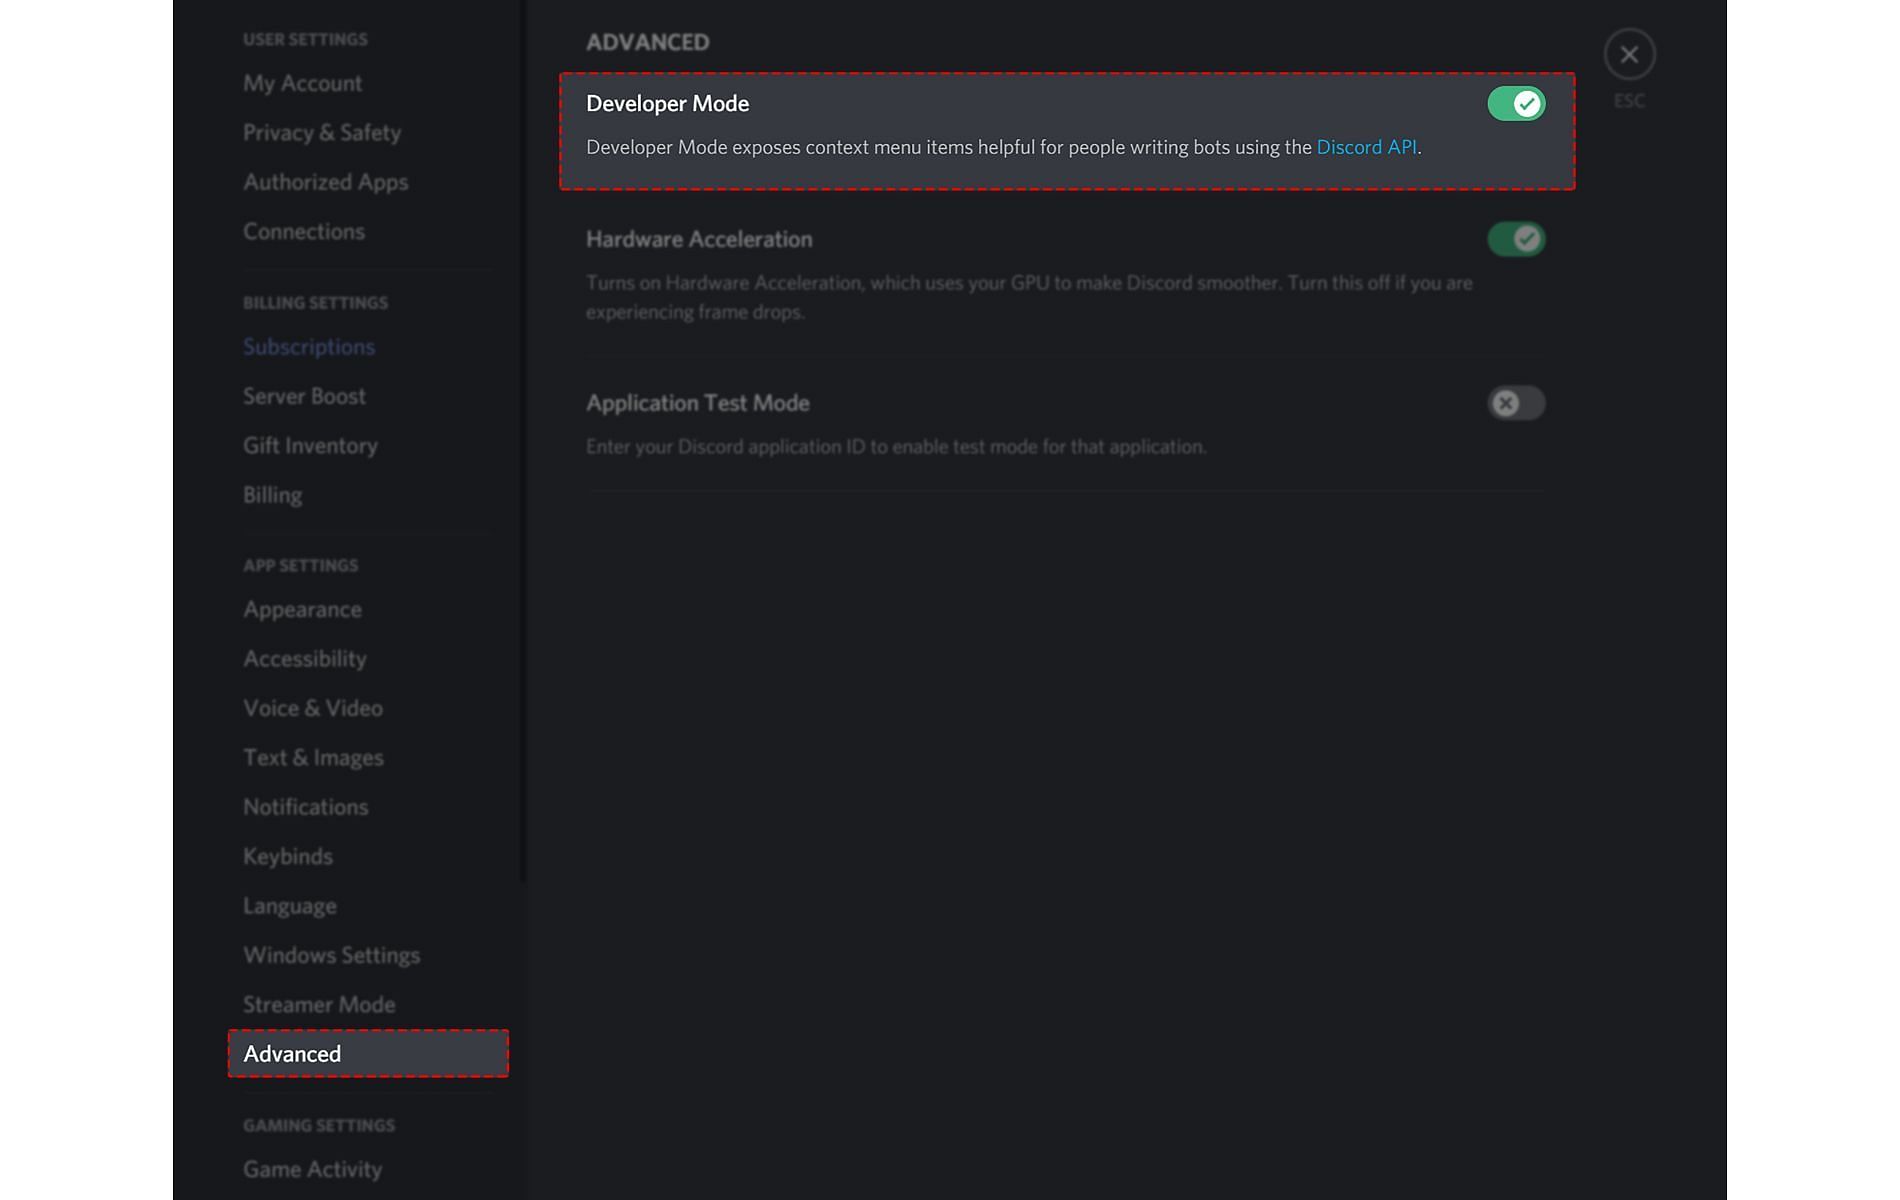Open Privacy & Safety settings
1900x1200 pixels.
(x=321, y=133)
